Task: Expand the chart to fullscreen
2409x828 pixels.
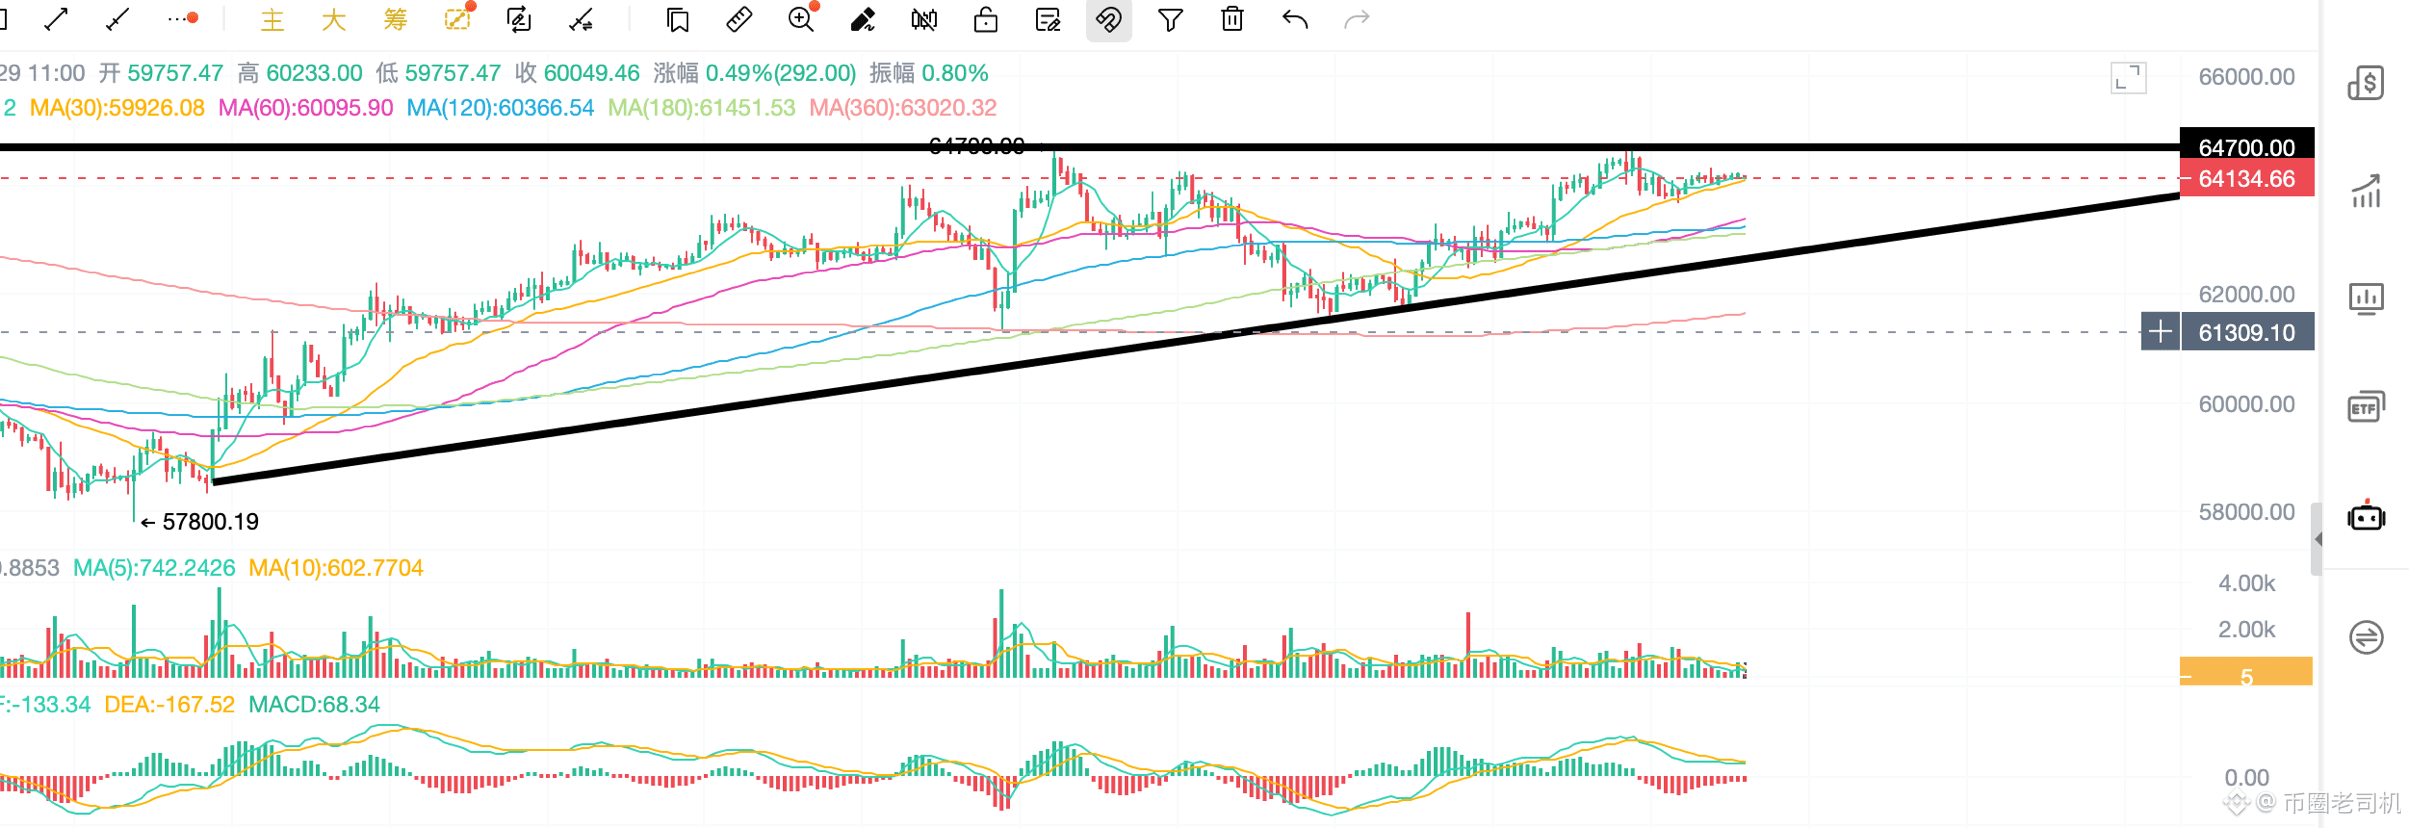Action: tap(2129, 78)
